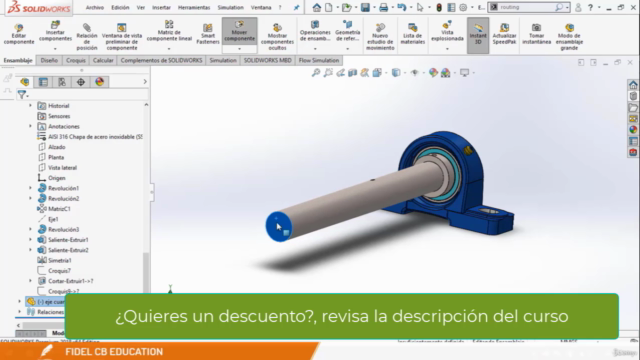640x360 pixels.
Task: Open Archivo menu
Action: [95, 7]
